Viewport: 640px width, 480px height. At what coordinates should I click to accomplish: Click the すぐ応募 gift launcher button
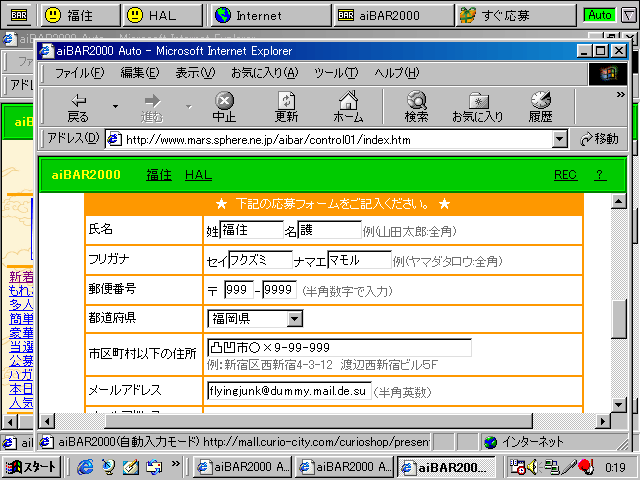pyautogui.click(x=516, y=16)
